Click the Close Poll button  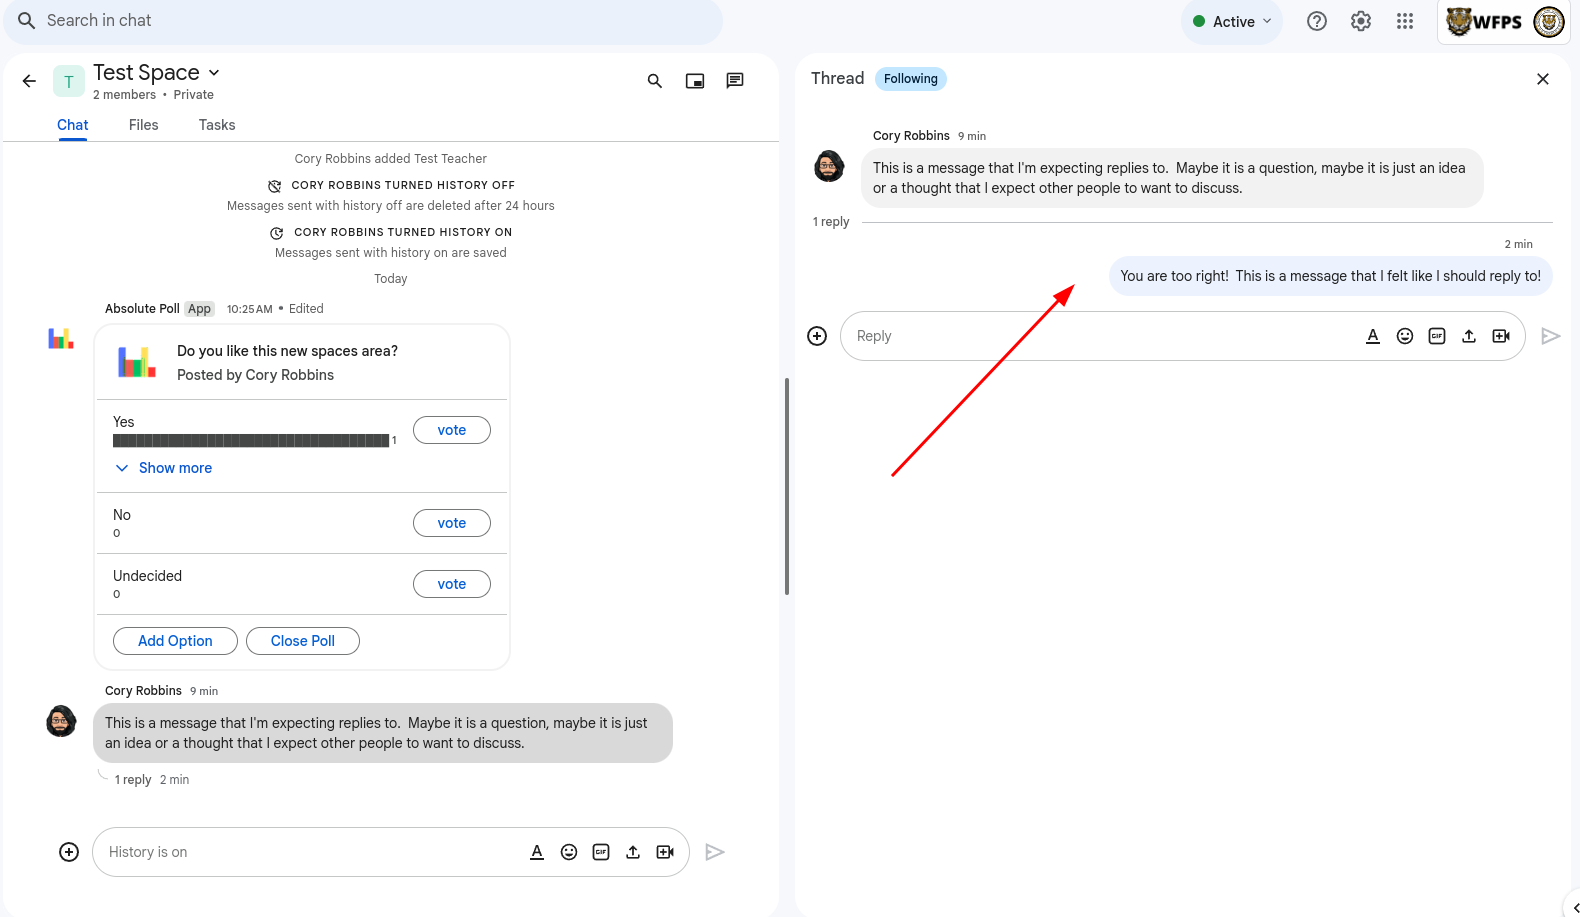(303, 641)
